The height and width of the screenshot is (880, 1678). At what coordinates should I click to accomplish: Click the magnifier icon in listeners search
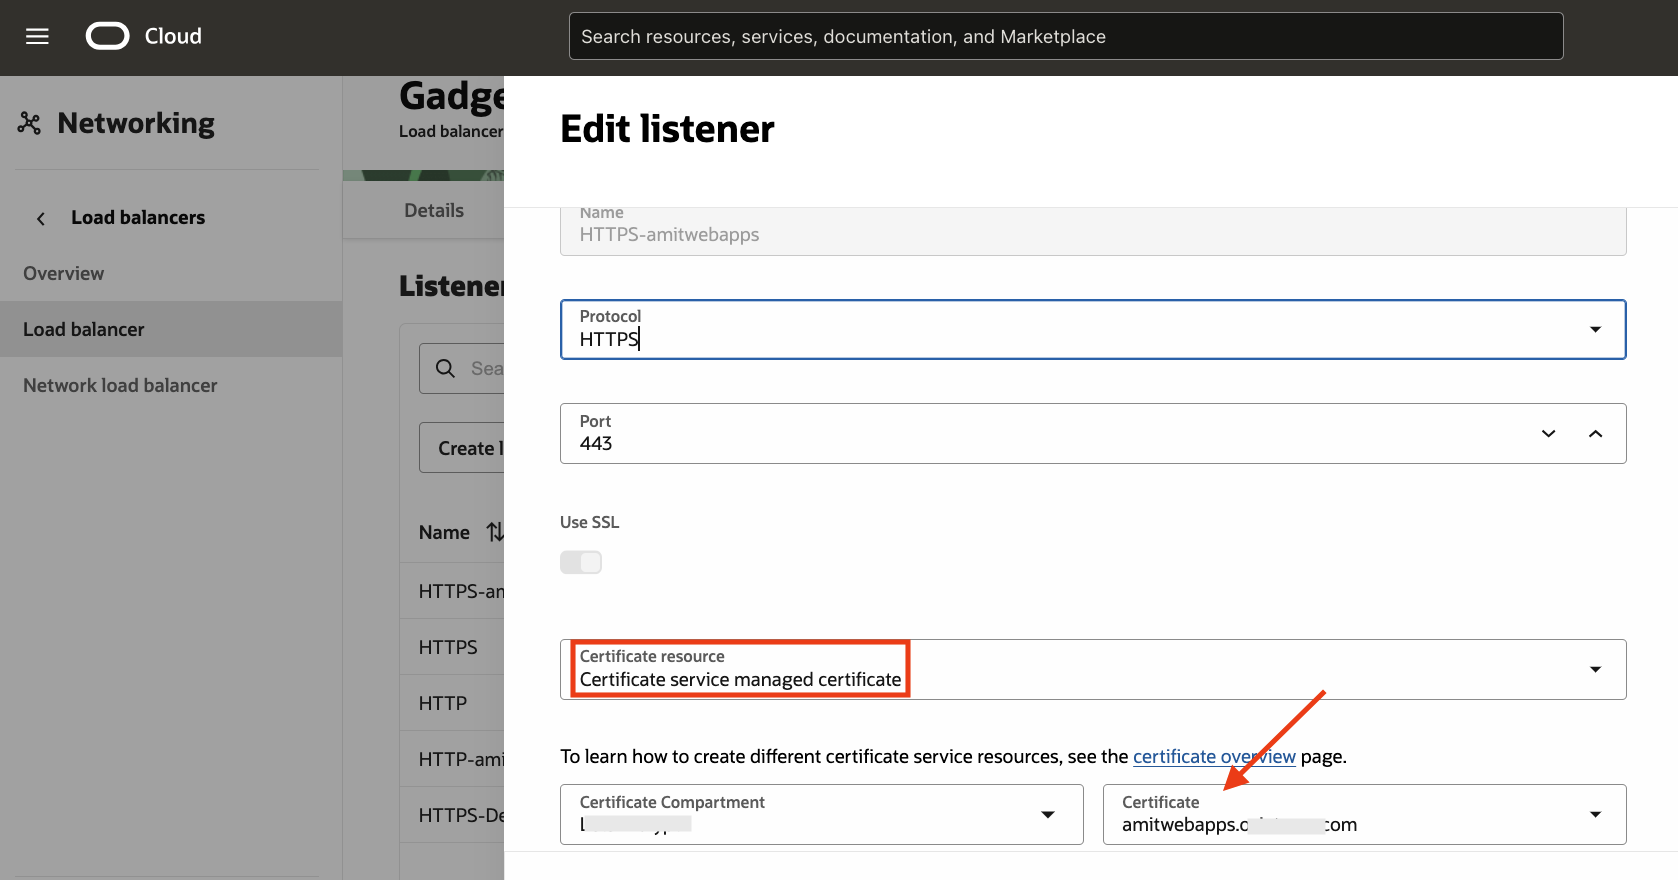click(x=446, y=368)
